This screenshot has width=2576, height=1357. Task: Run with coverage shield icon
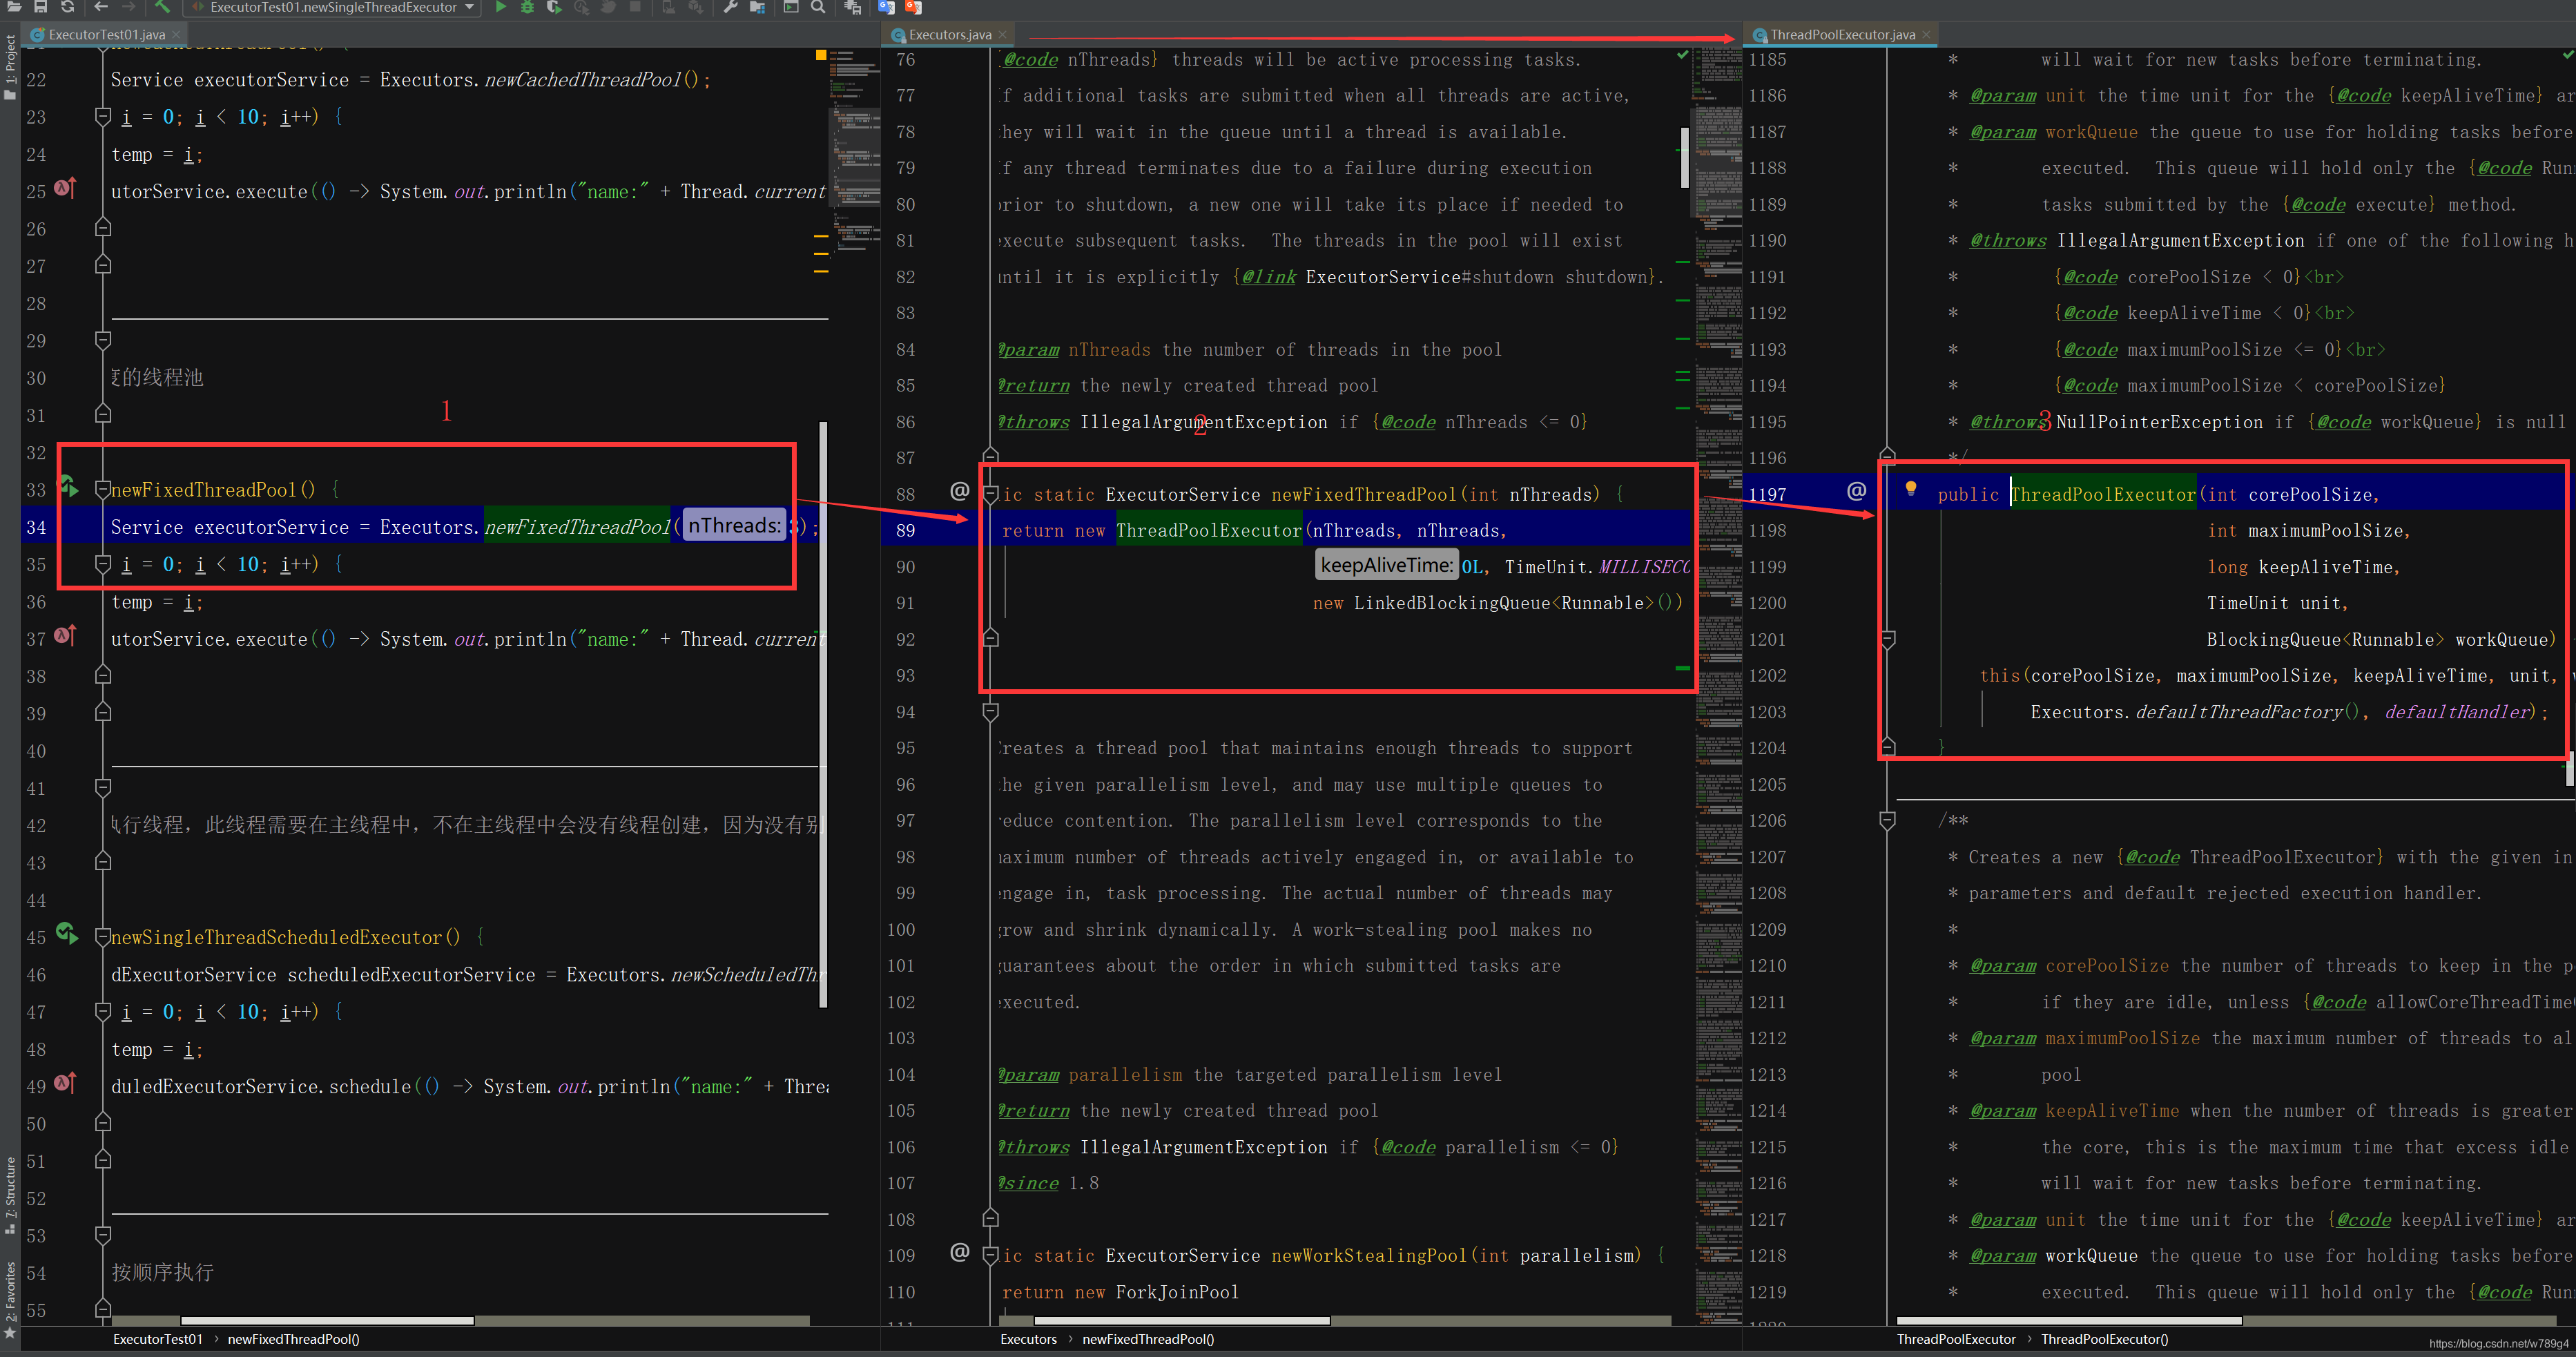click(554, 7)
